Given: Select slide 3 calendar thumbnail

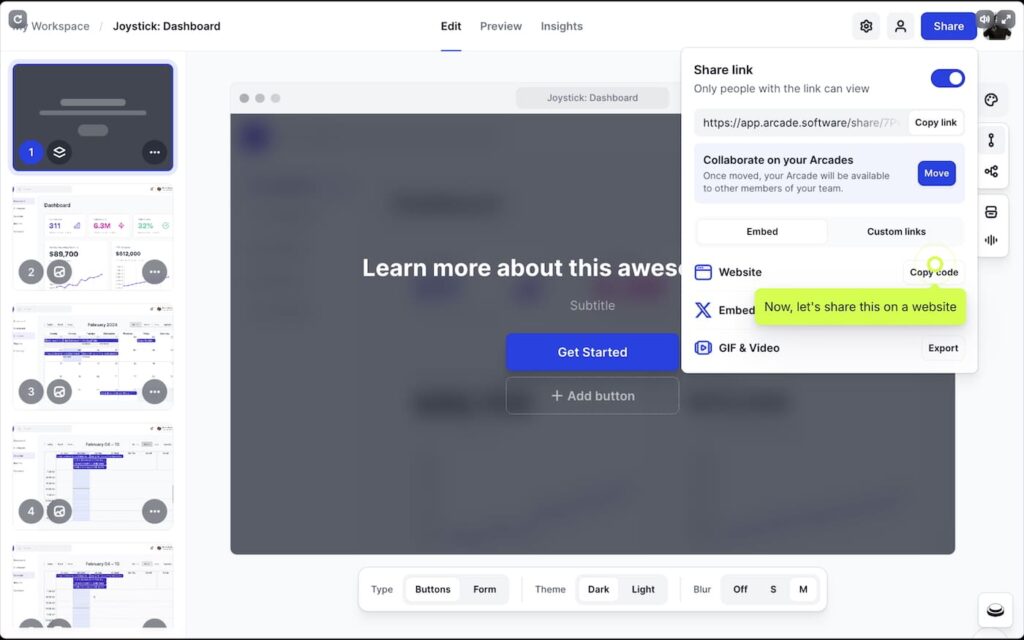Looking at the screenshot, I should click(x=93, y=357).
